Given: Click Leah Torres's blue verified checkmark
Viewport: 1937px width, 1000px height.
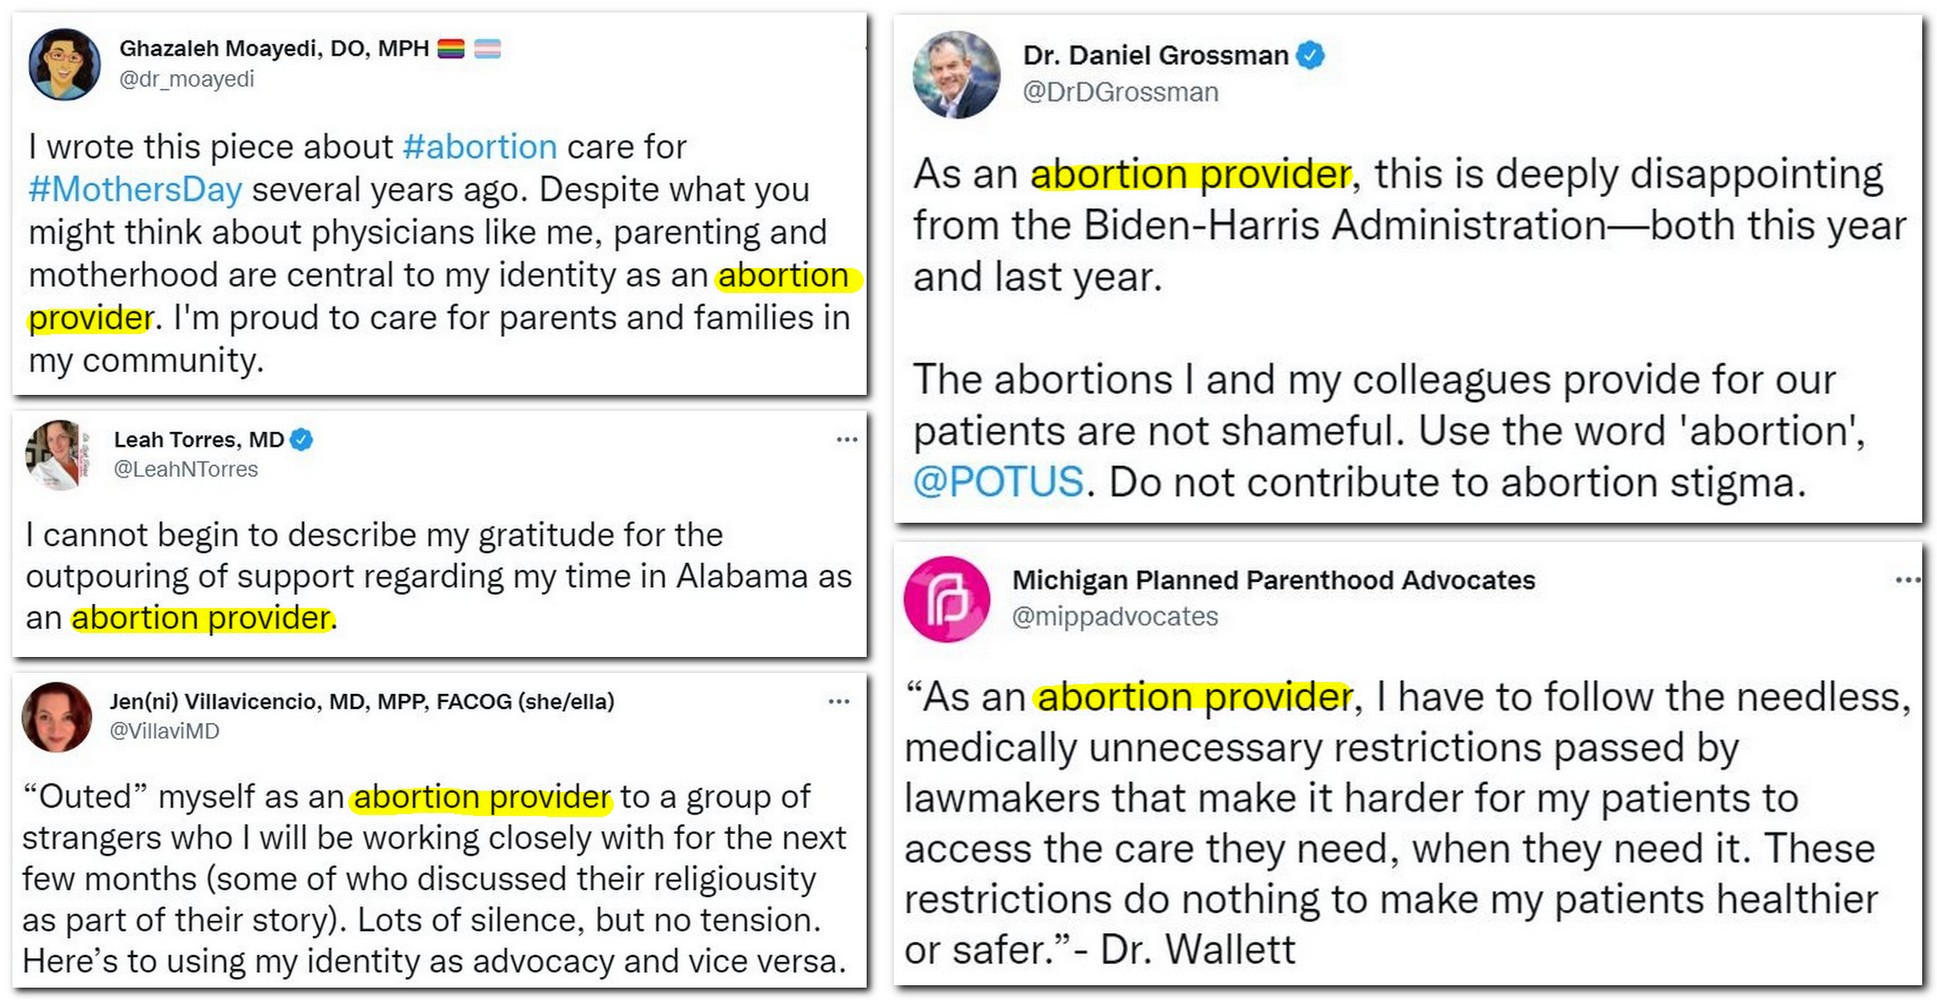Looking at the screenshot, I should pos(301,439).
